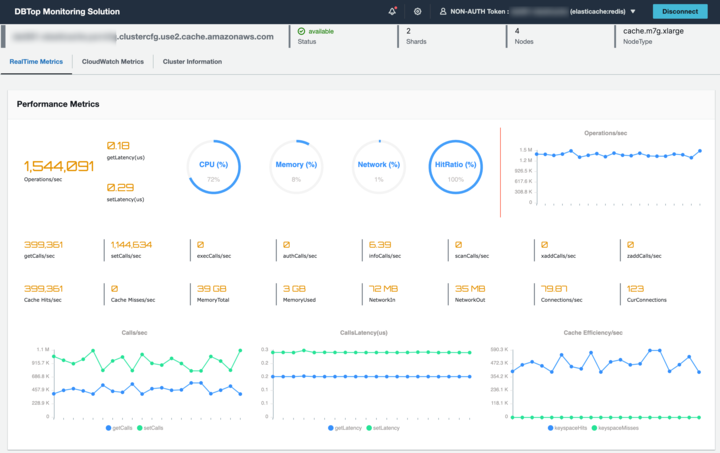Toggle getCalls series in Calls/sec legend
The width and height of the screenshot is (720, 453).
click(x=119, y=428)
